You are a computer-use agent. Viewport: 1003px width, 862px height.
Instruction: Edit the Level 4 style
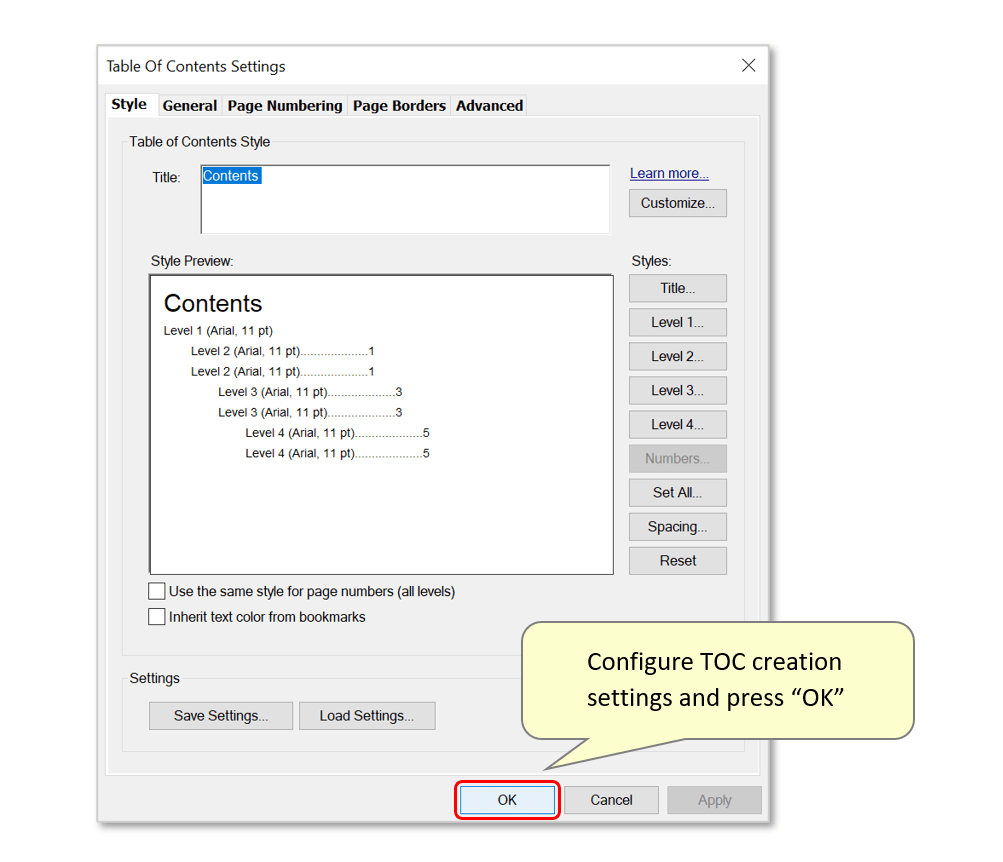click(x=677, y=425)
